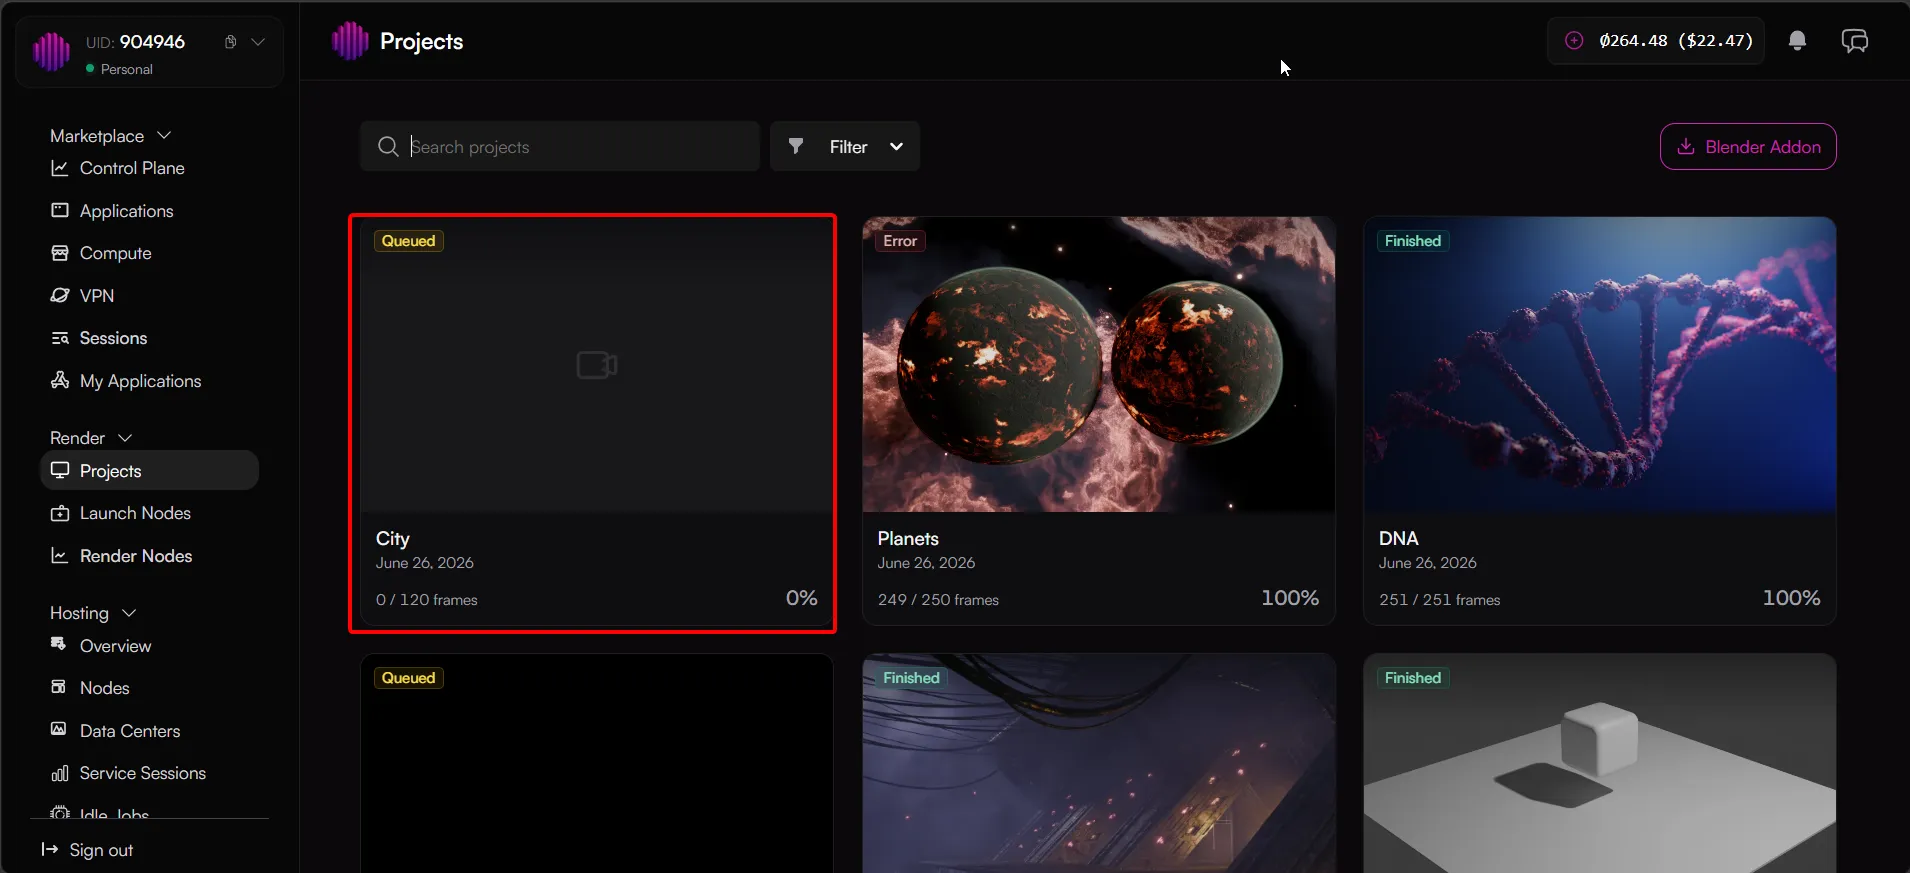The height and width of the screenshot is (873, 1910).
Task: Copy the UID with the copy icon
Action: (230, 42)
